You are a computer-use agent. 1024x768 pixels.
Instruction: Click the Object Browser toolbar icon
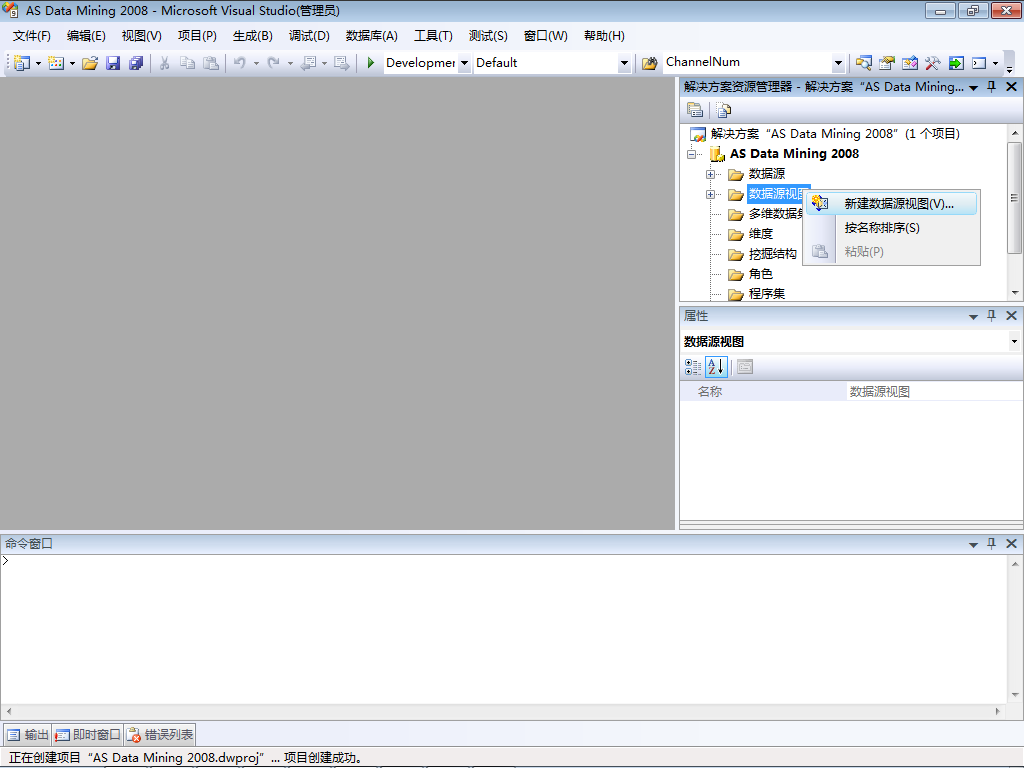pyautogui.click(x=909, y=63)
